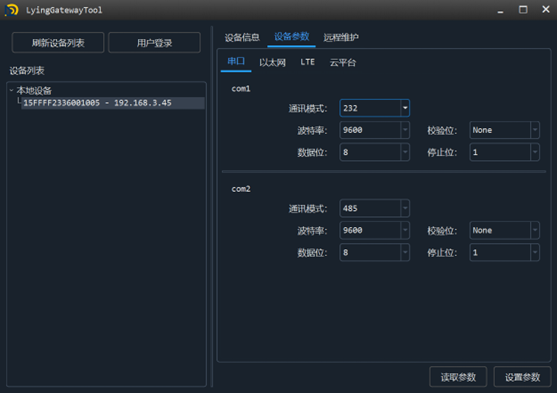557x393 pixels.
Task: Open com1 通讯模式 dropdown showing 232
Action: [374, 108]
